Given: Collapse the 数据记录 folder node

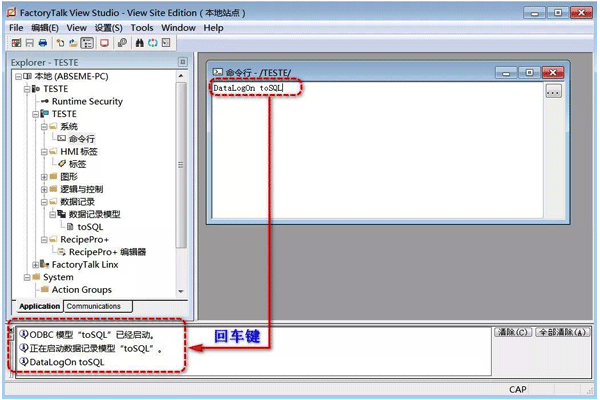Looking at the screenshot, I should tap(44, 202).
